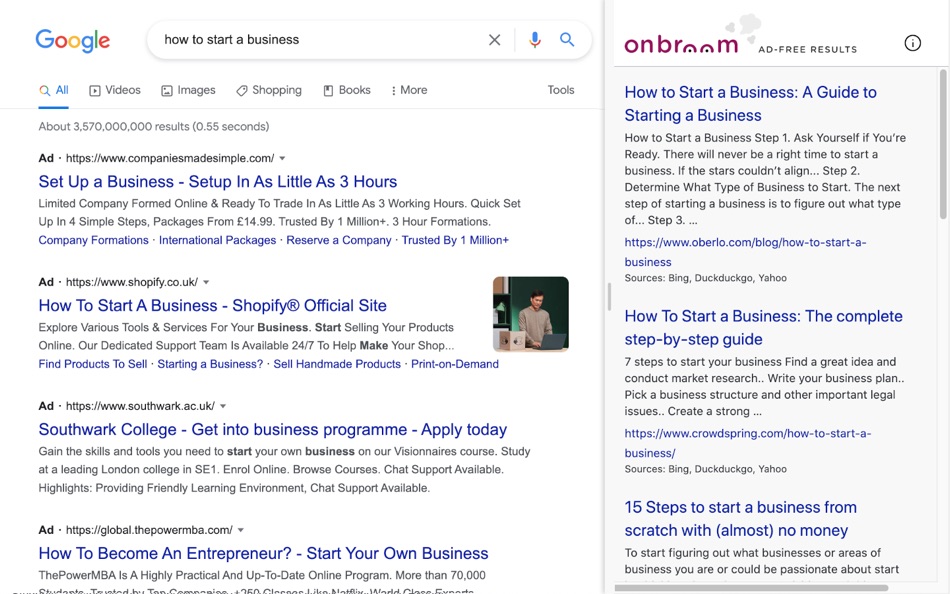Click the Google logo
Screen dimensions: 950x594
73,41
